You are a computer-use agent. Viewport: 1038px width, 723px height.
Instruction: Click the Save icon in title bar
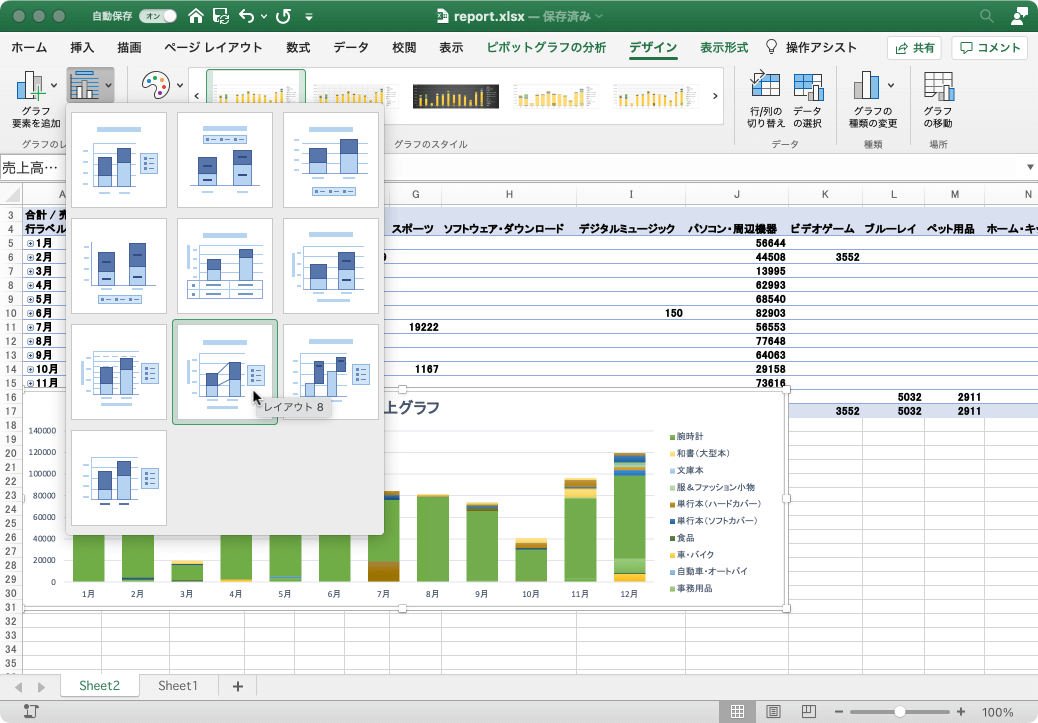click(220, 16)
